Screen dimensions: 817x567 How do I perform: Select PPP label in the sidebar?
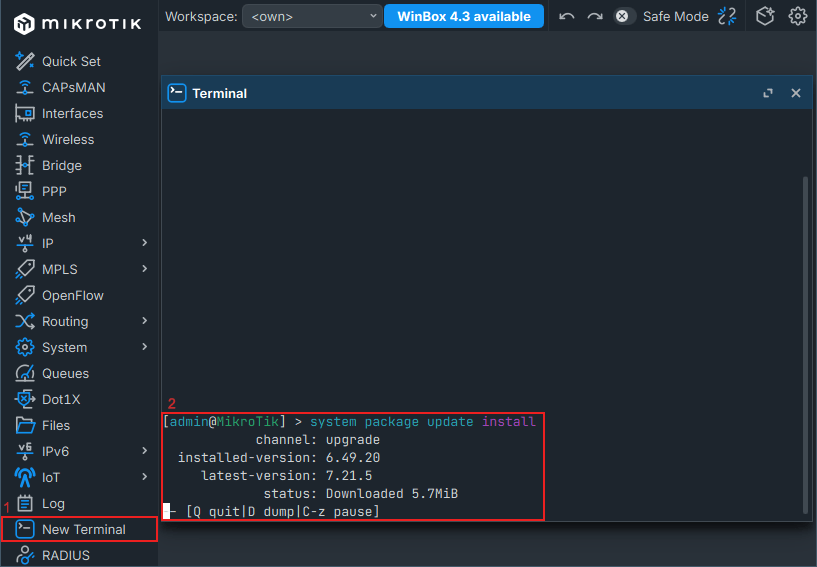click(x=54, y=191)
